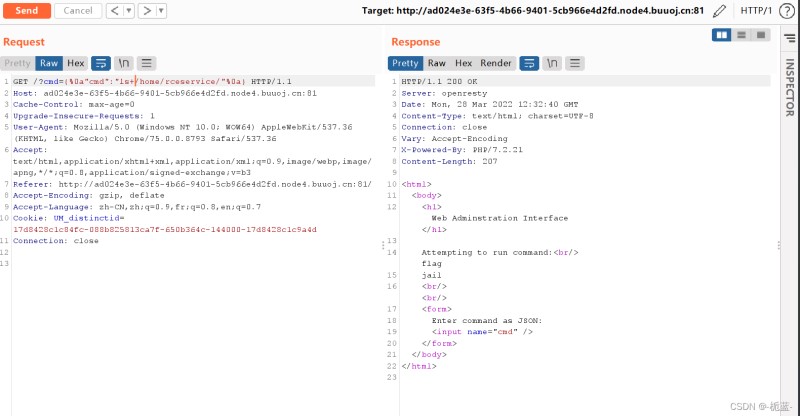Expand the forward history dropdown arrow
The height and width of the screenshot is (416, 800).
pyautogui.click(x=161, y=11)
